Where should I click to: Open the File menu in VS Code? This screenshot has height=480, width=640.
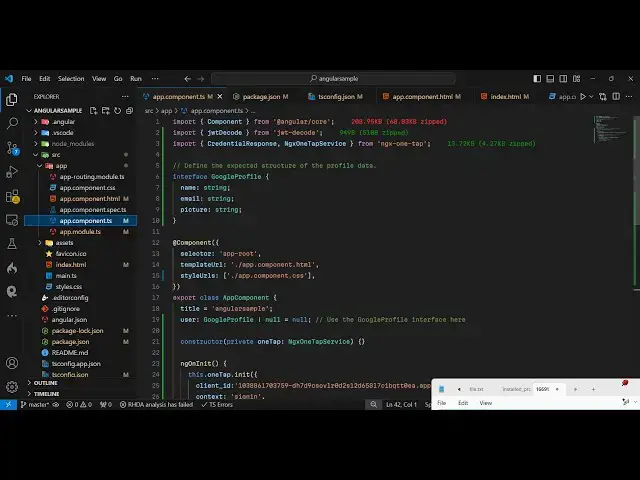point(26,79)
